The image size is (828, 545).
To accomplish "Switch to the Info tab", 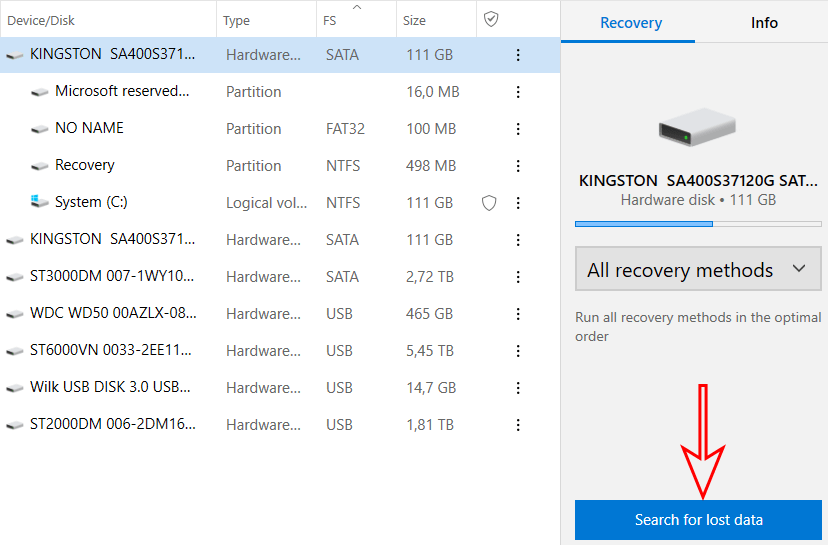I will [x=764, y=23].
